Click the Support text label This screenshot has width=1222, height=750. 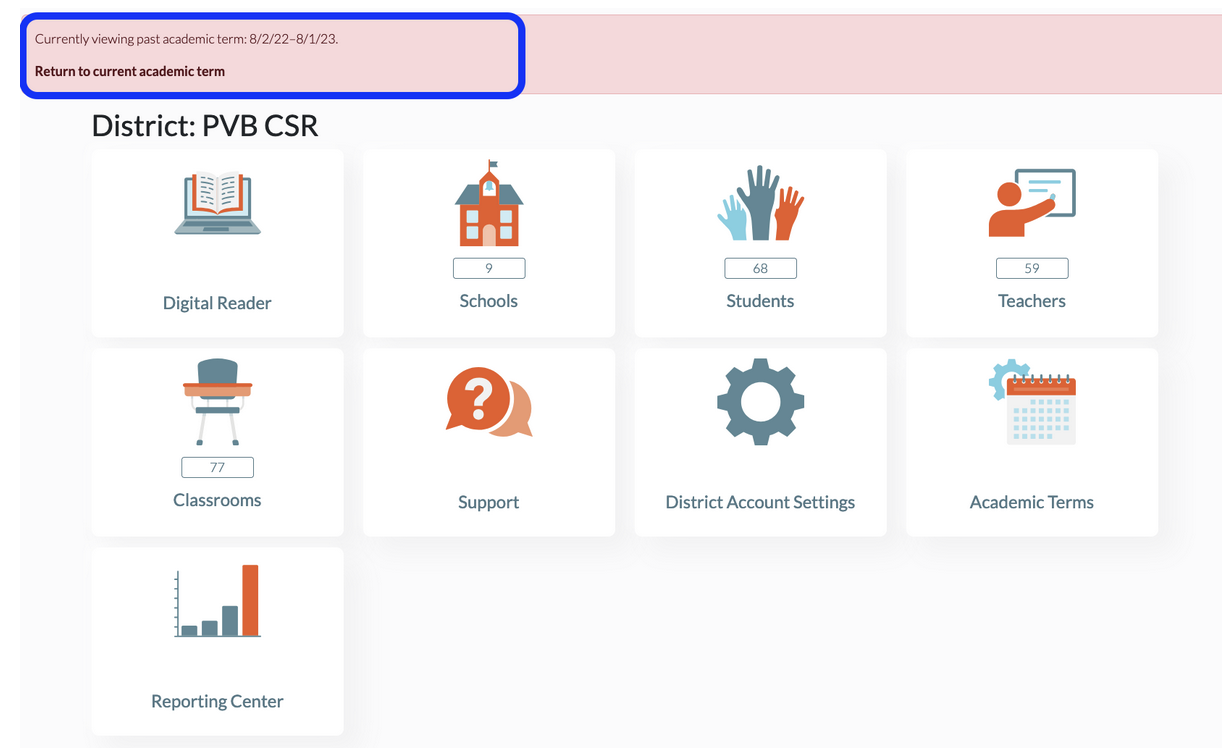489,503
